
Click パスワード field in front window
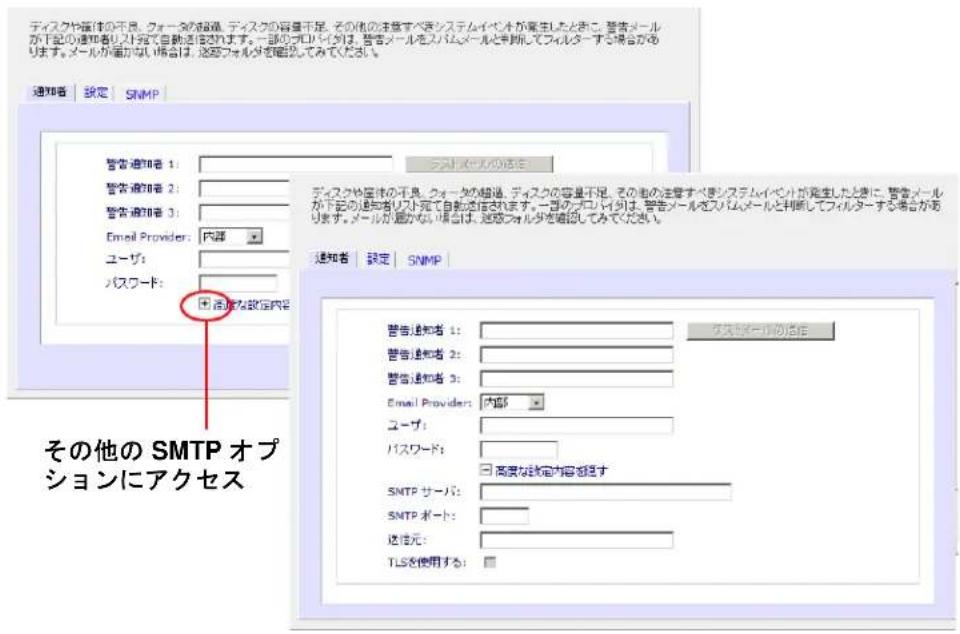point(519,450)
